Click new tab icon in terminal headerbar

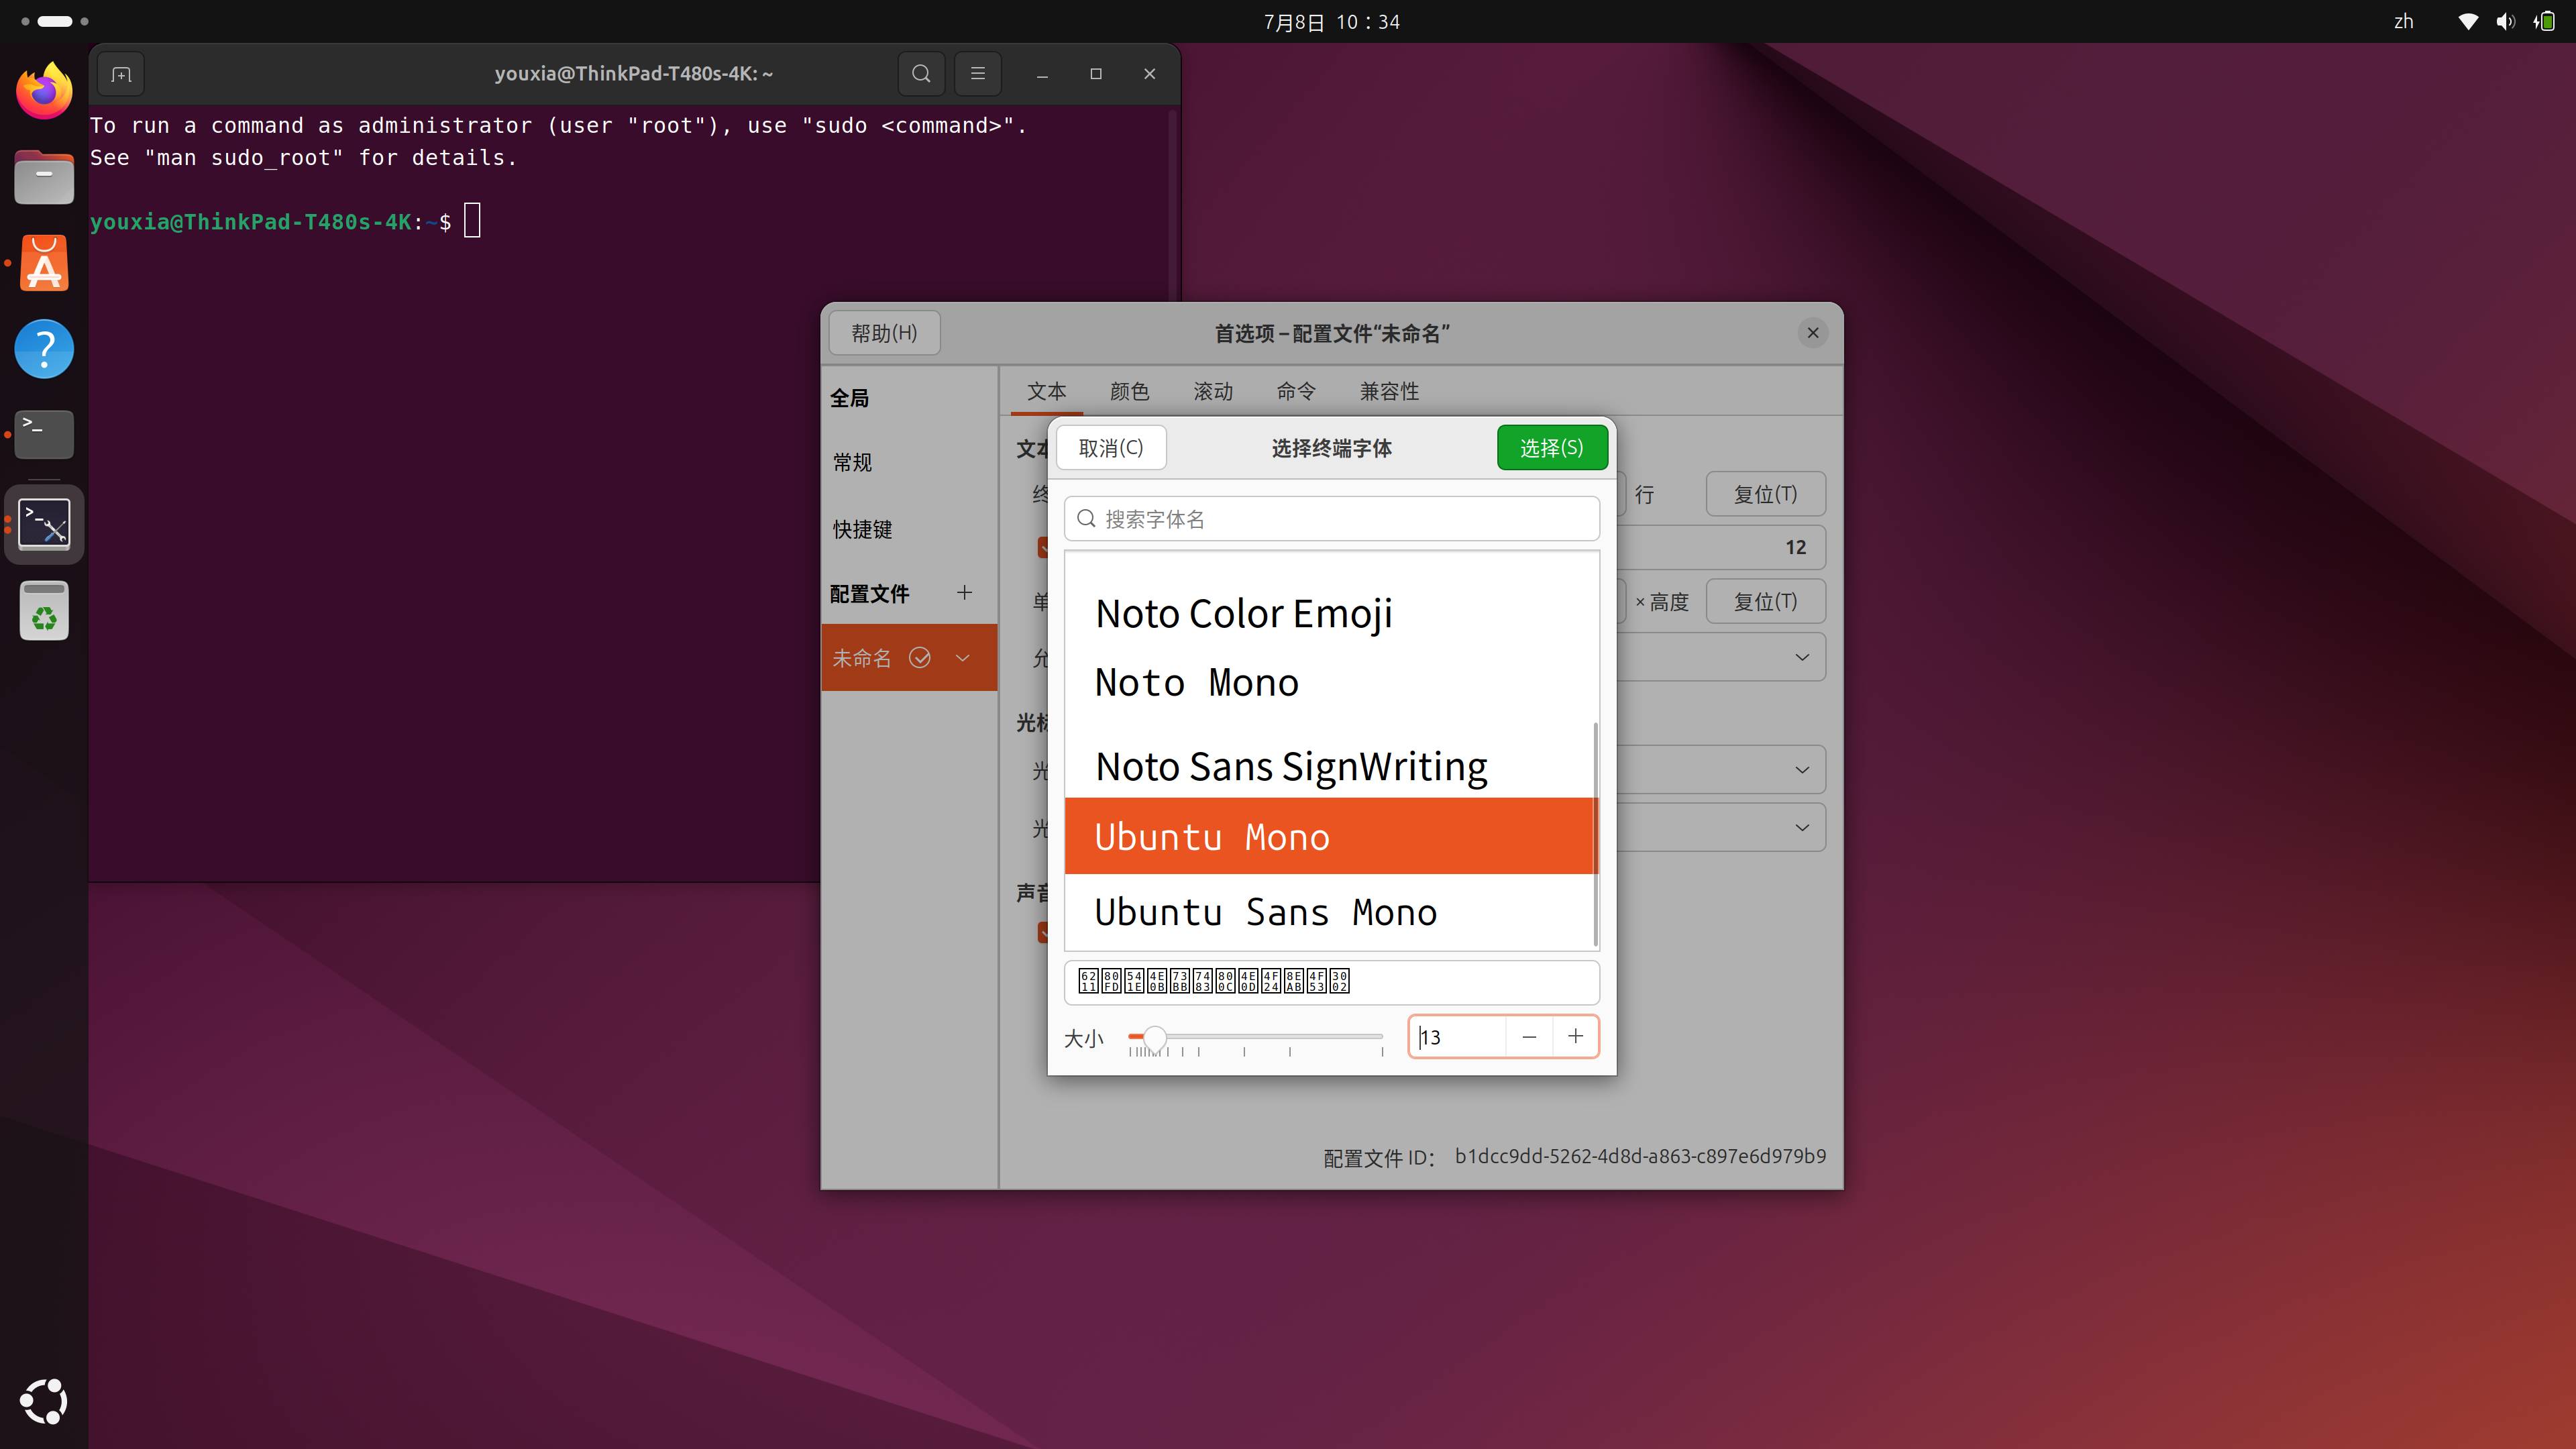click(121, 74)
